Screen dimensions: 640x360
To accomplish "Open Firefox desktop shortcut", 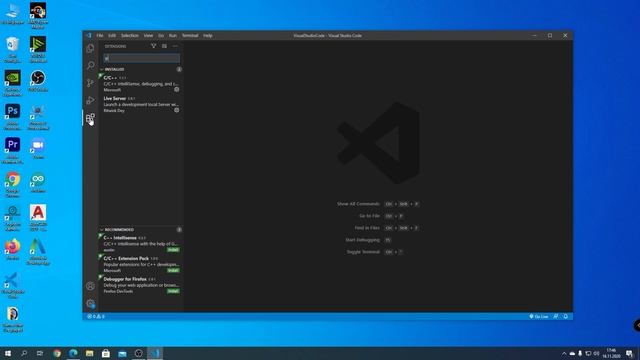I will (x=13, y=249).
